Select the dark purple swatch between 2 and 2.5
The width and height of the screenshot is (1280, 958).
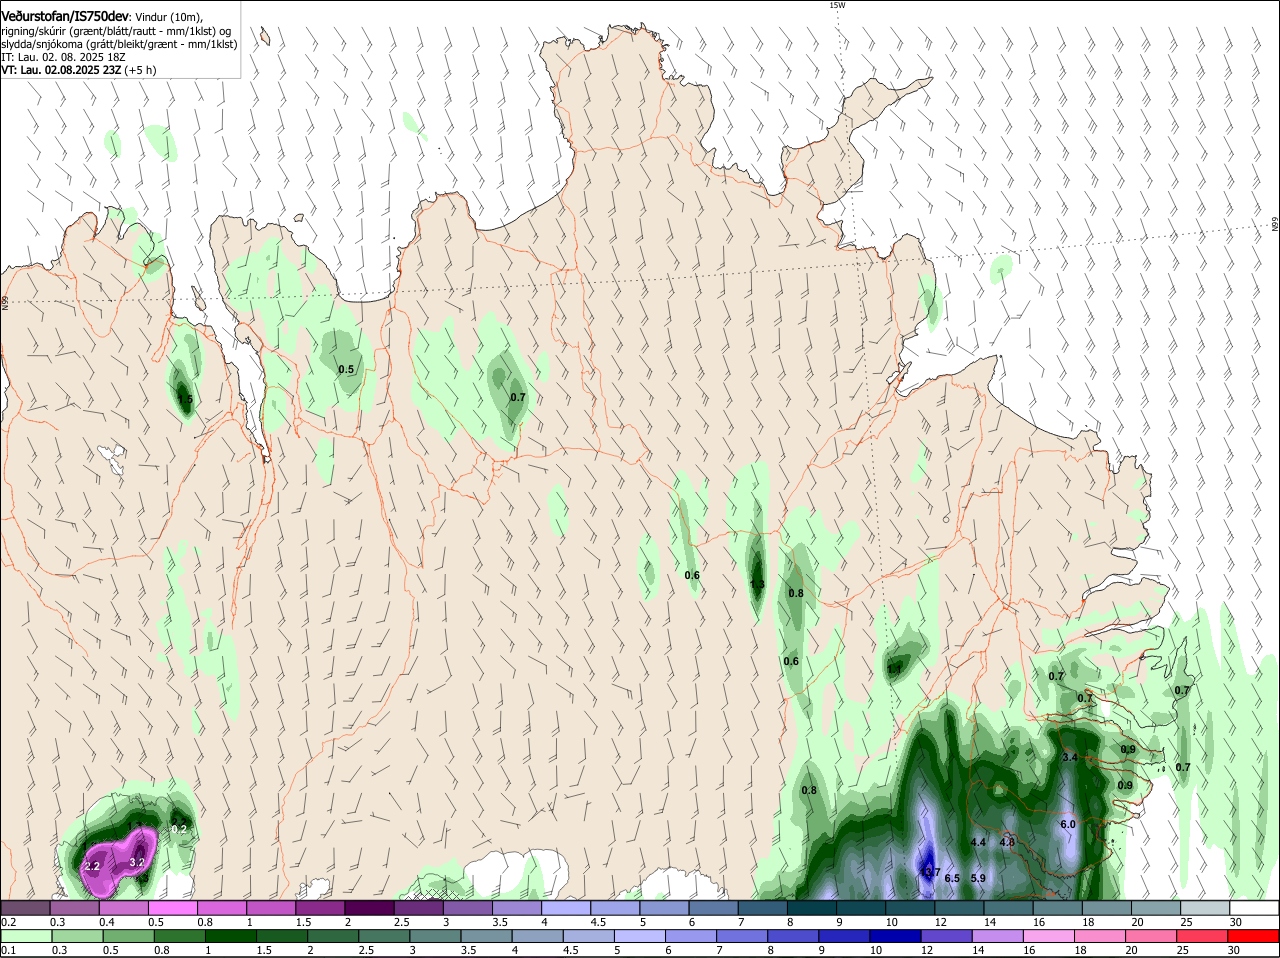click(369, 908)
